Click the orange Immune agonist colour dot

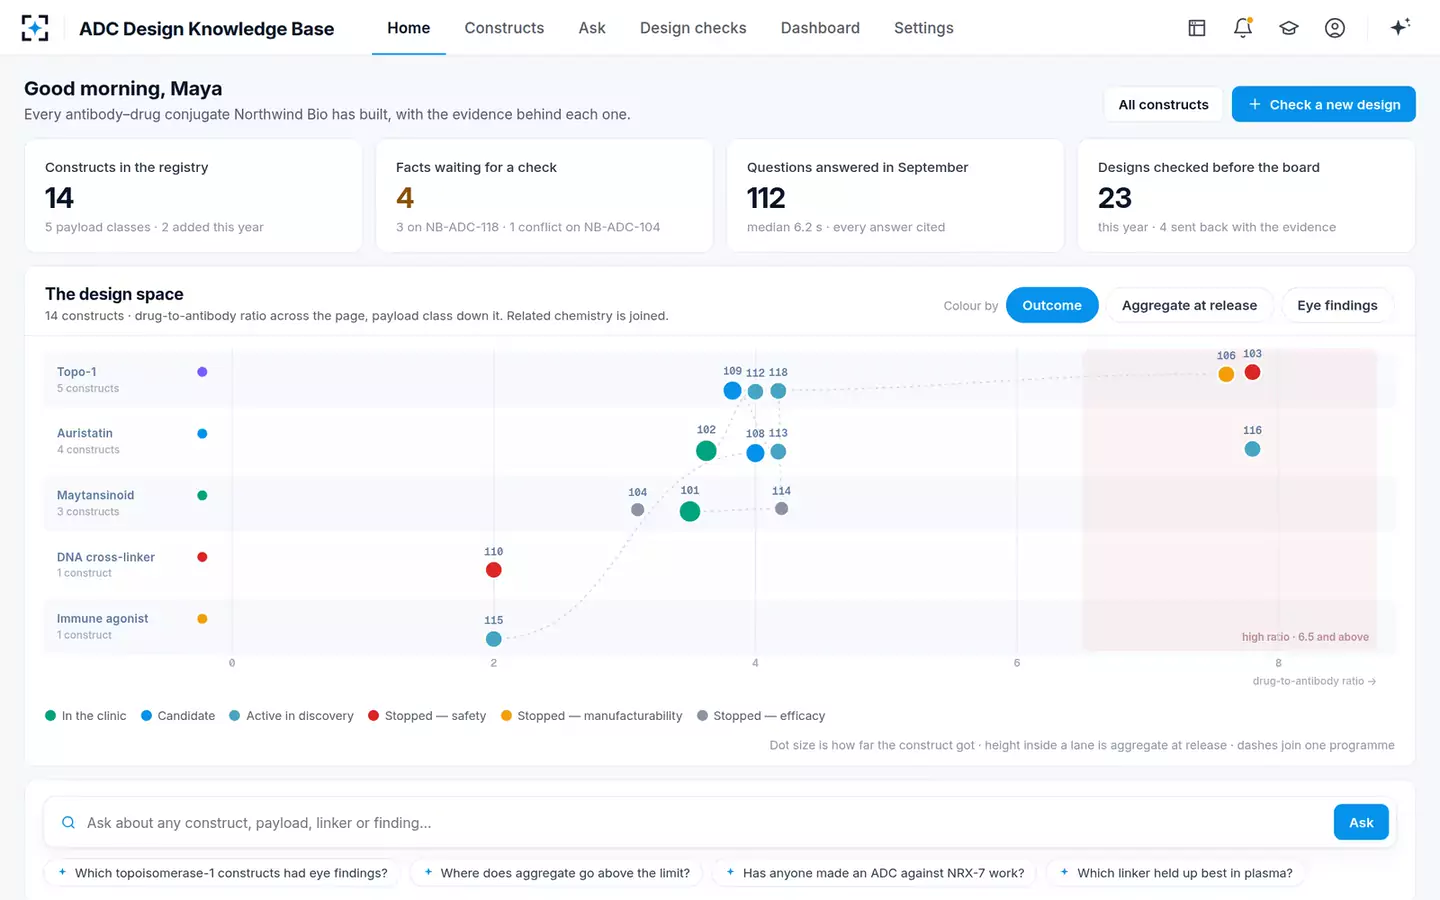[202, 619]
